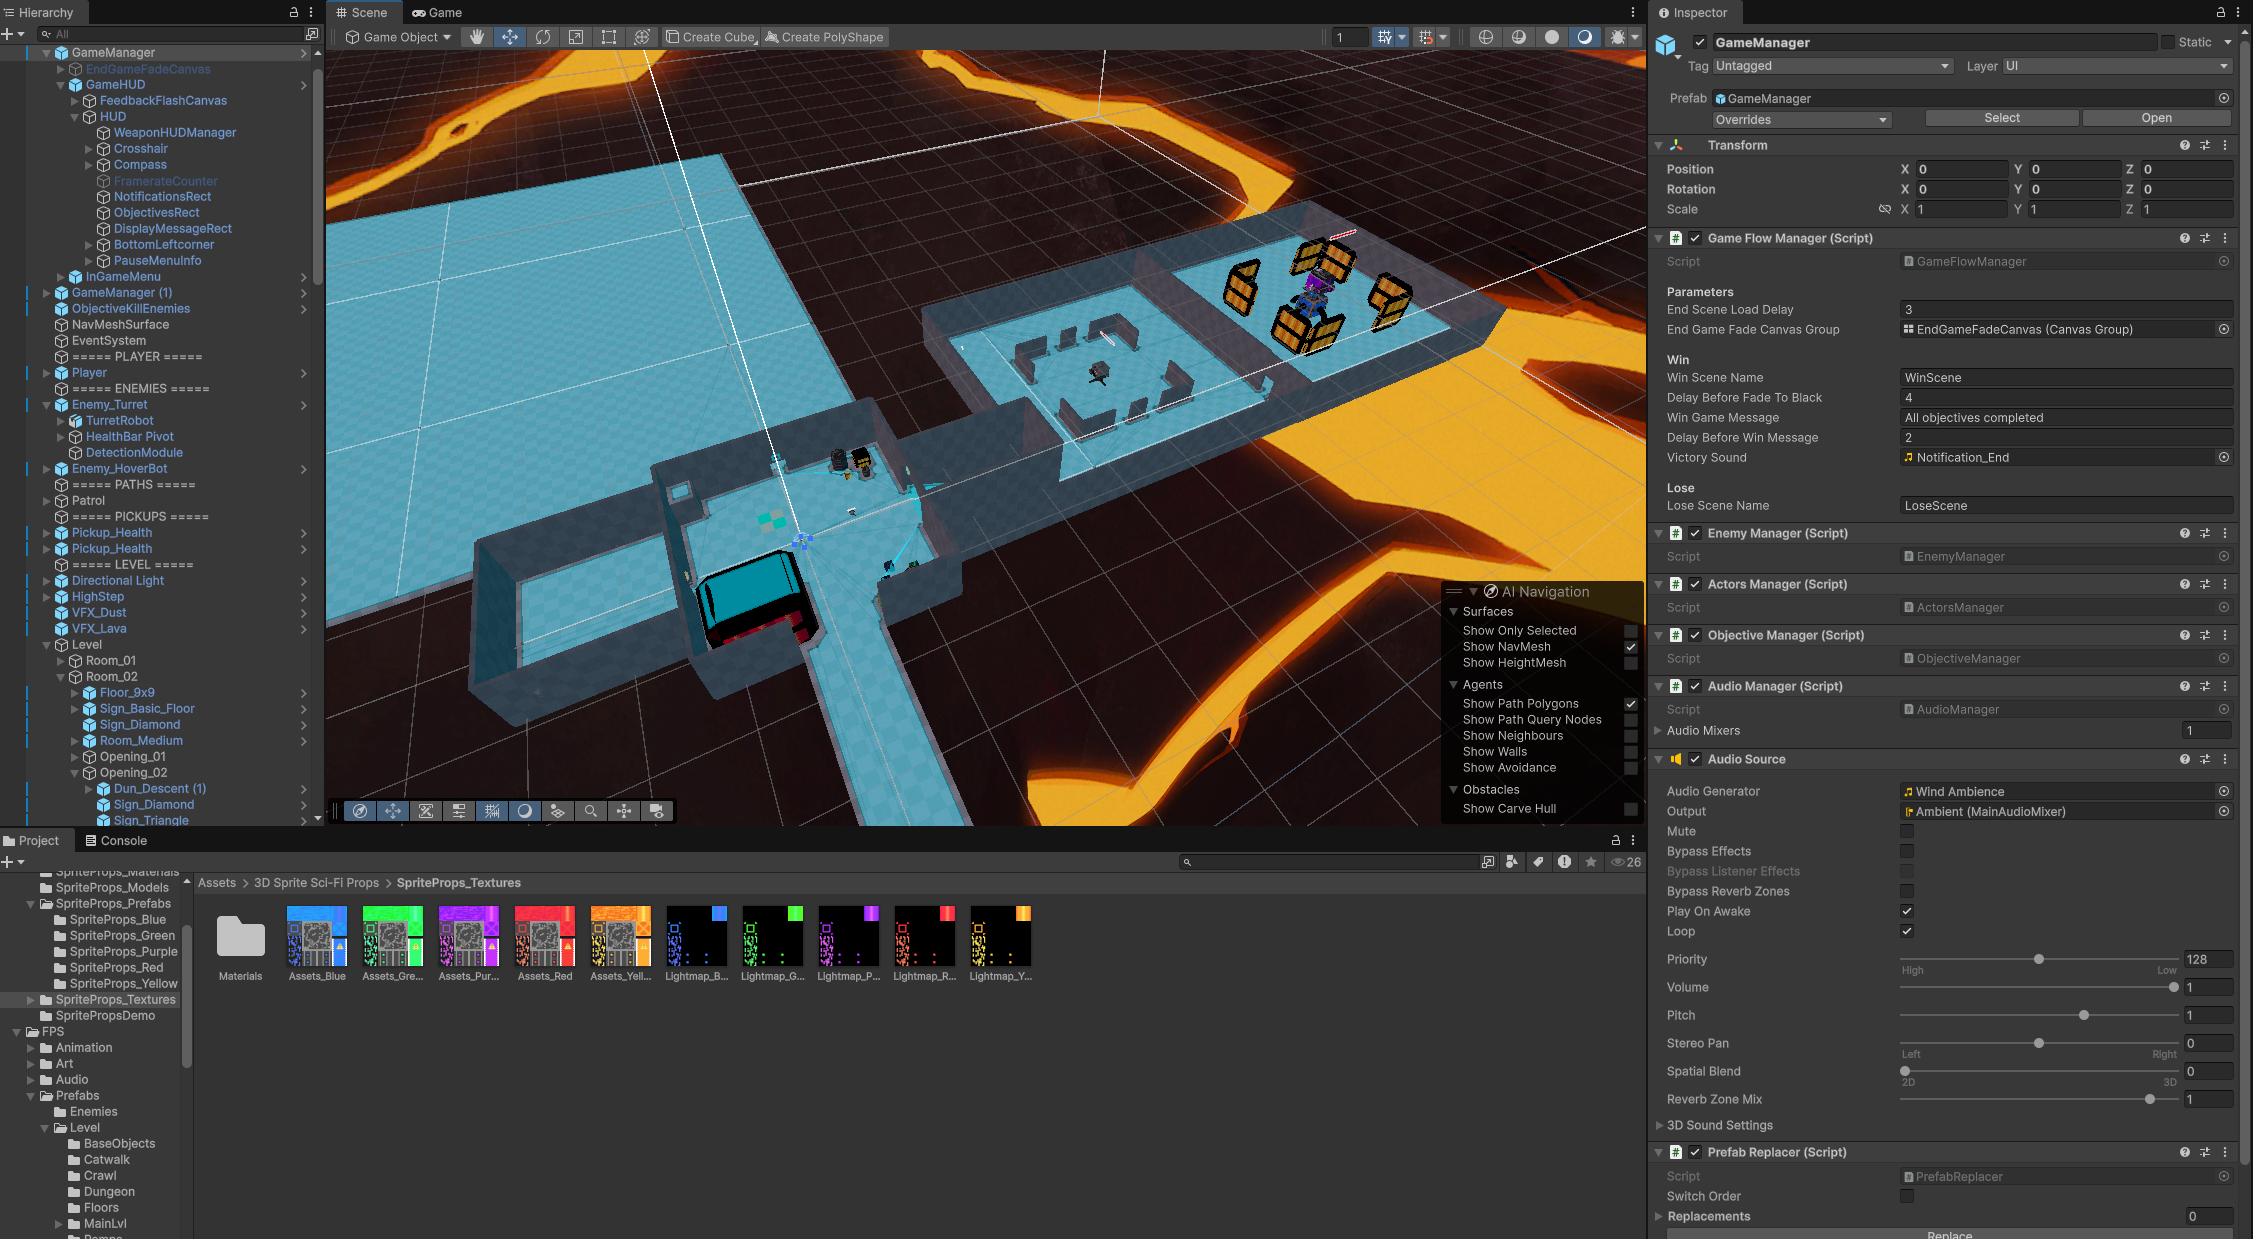
Task: Click the Create PolyShape tool
Action: pyautogui.click(x=824, y=37)
